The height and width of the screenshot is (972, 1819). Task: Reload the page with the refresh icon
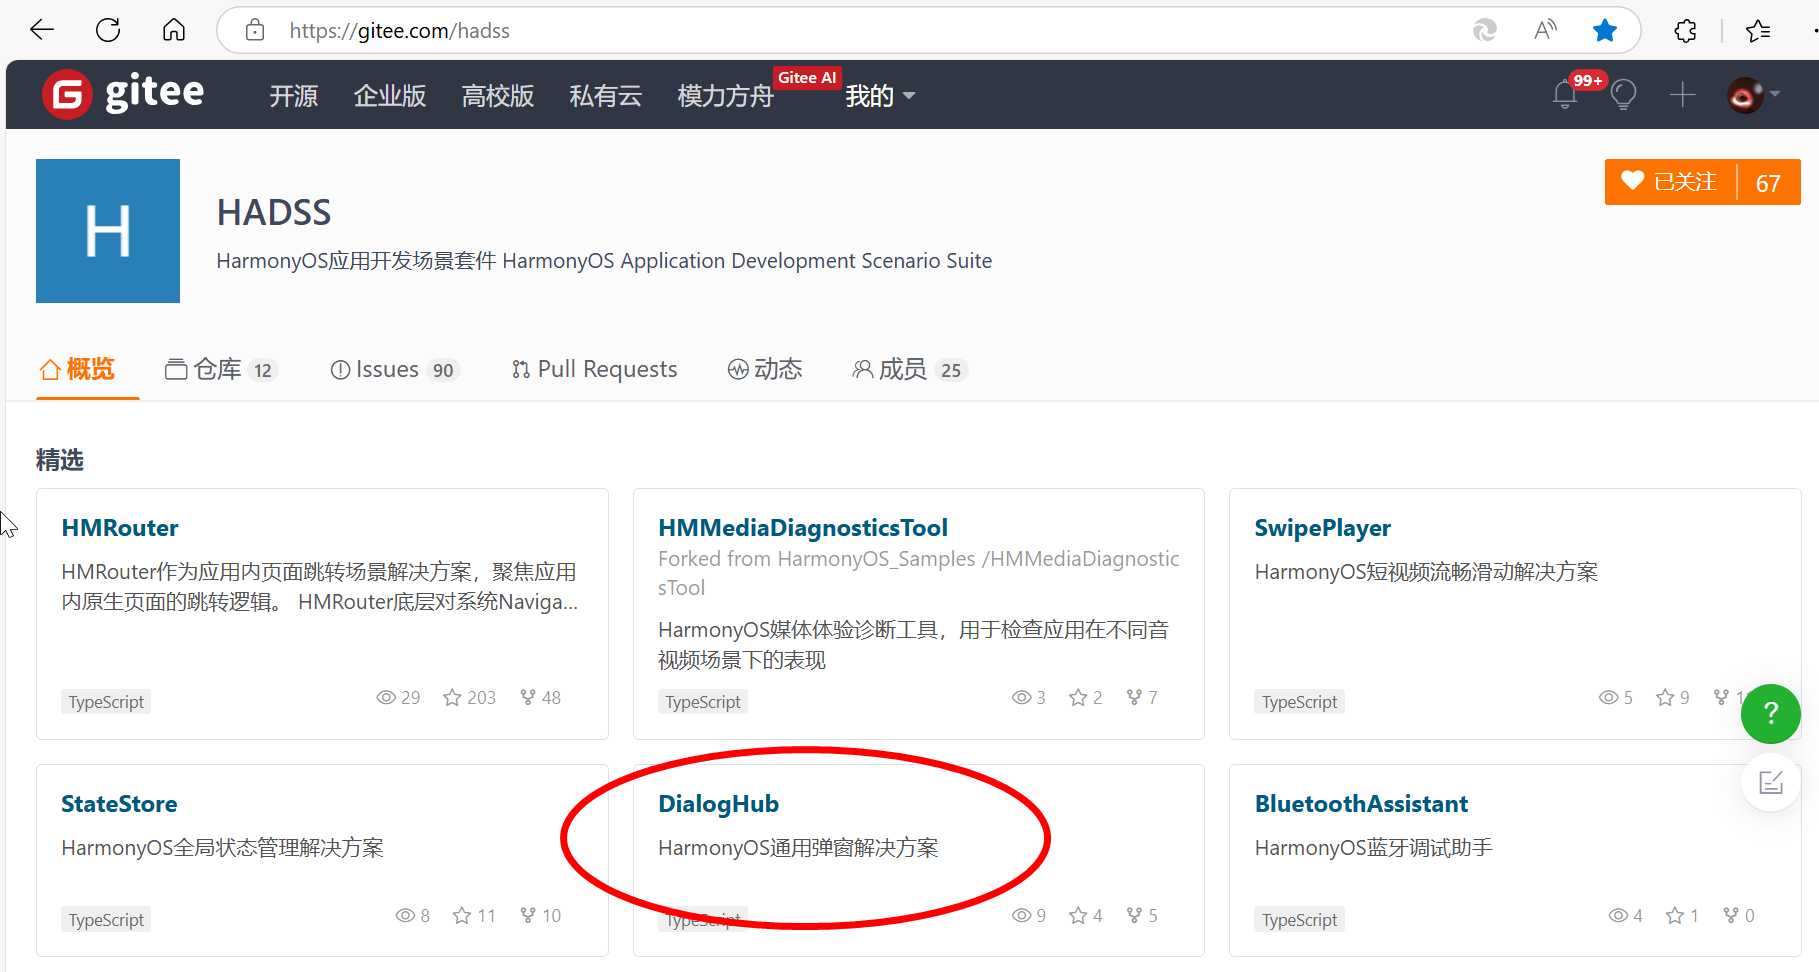[x=108, y=30]
